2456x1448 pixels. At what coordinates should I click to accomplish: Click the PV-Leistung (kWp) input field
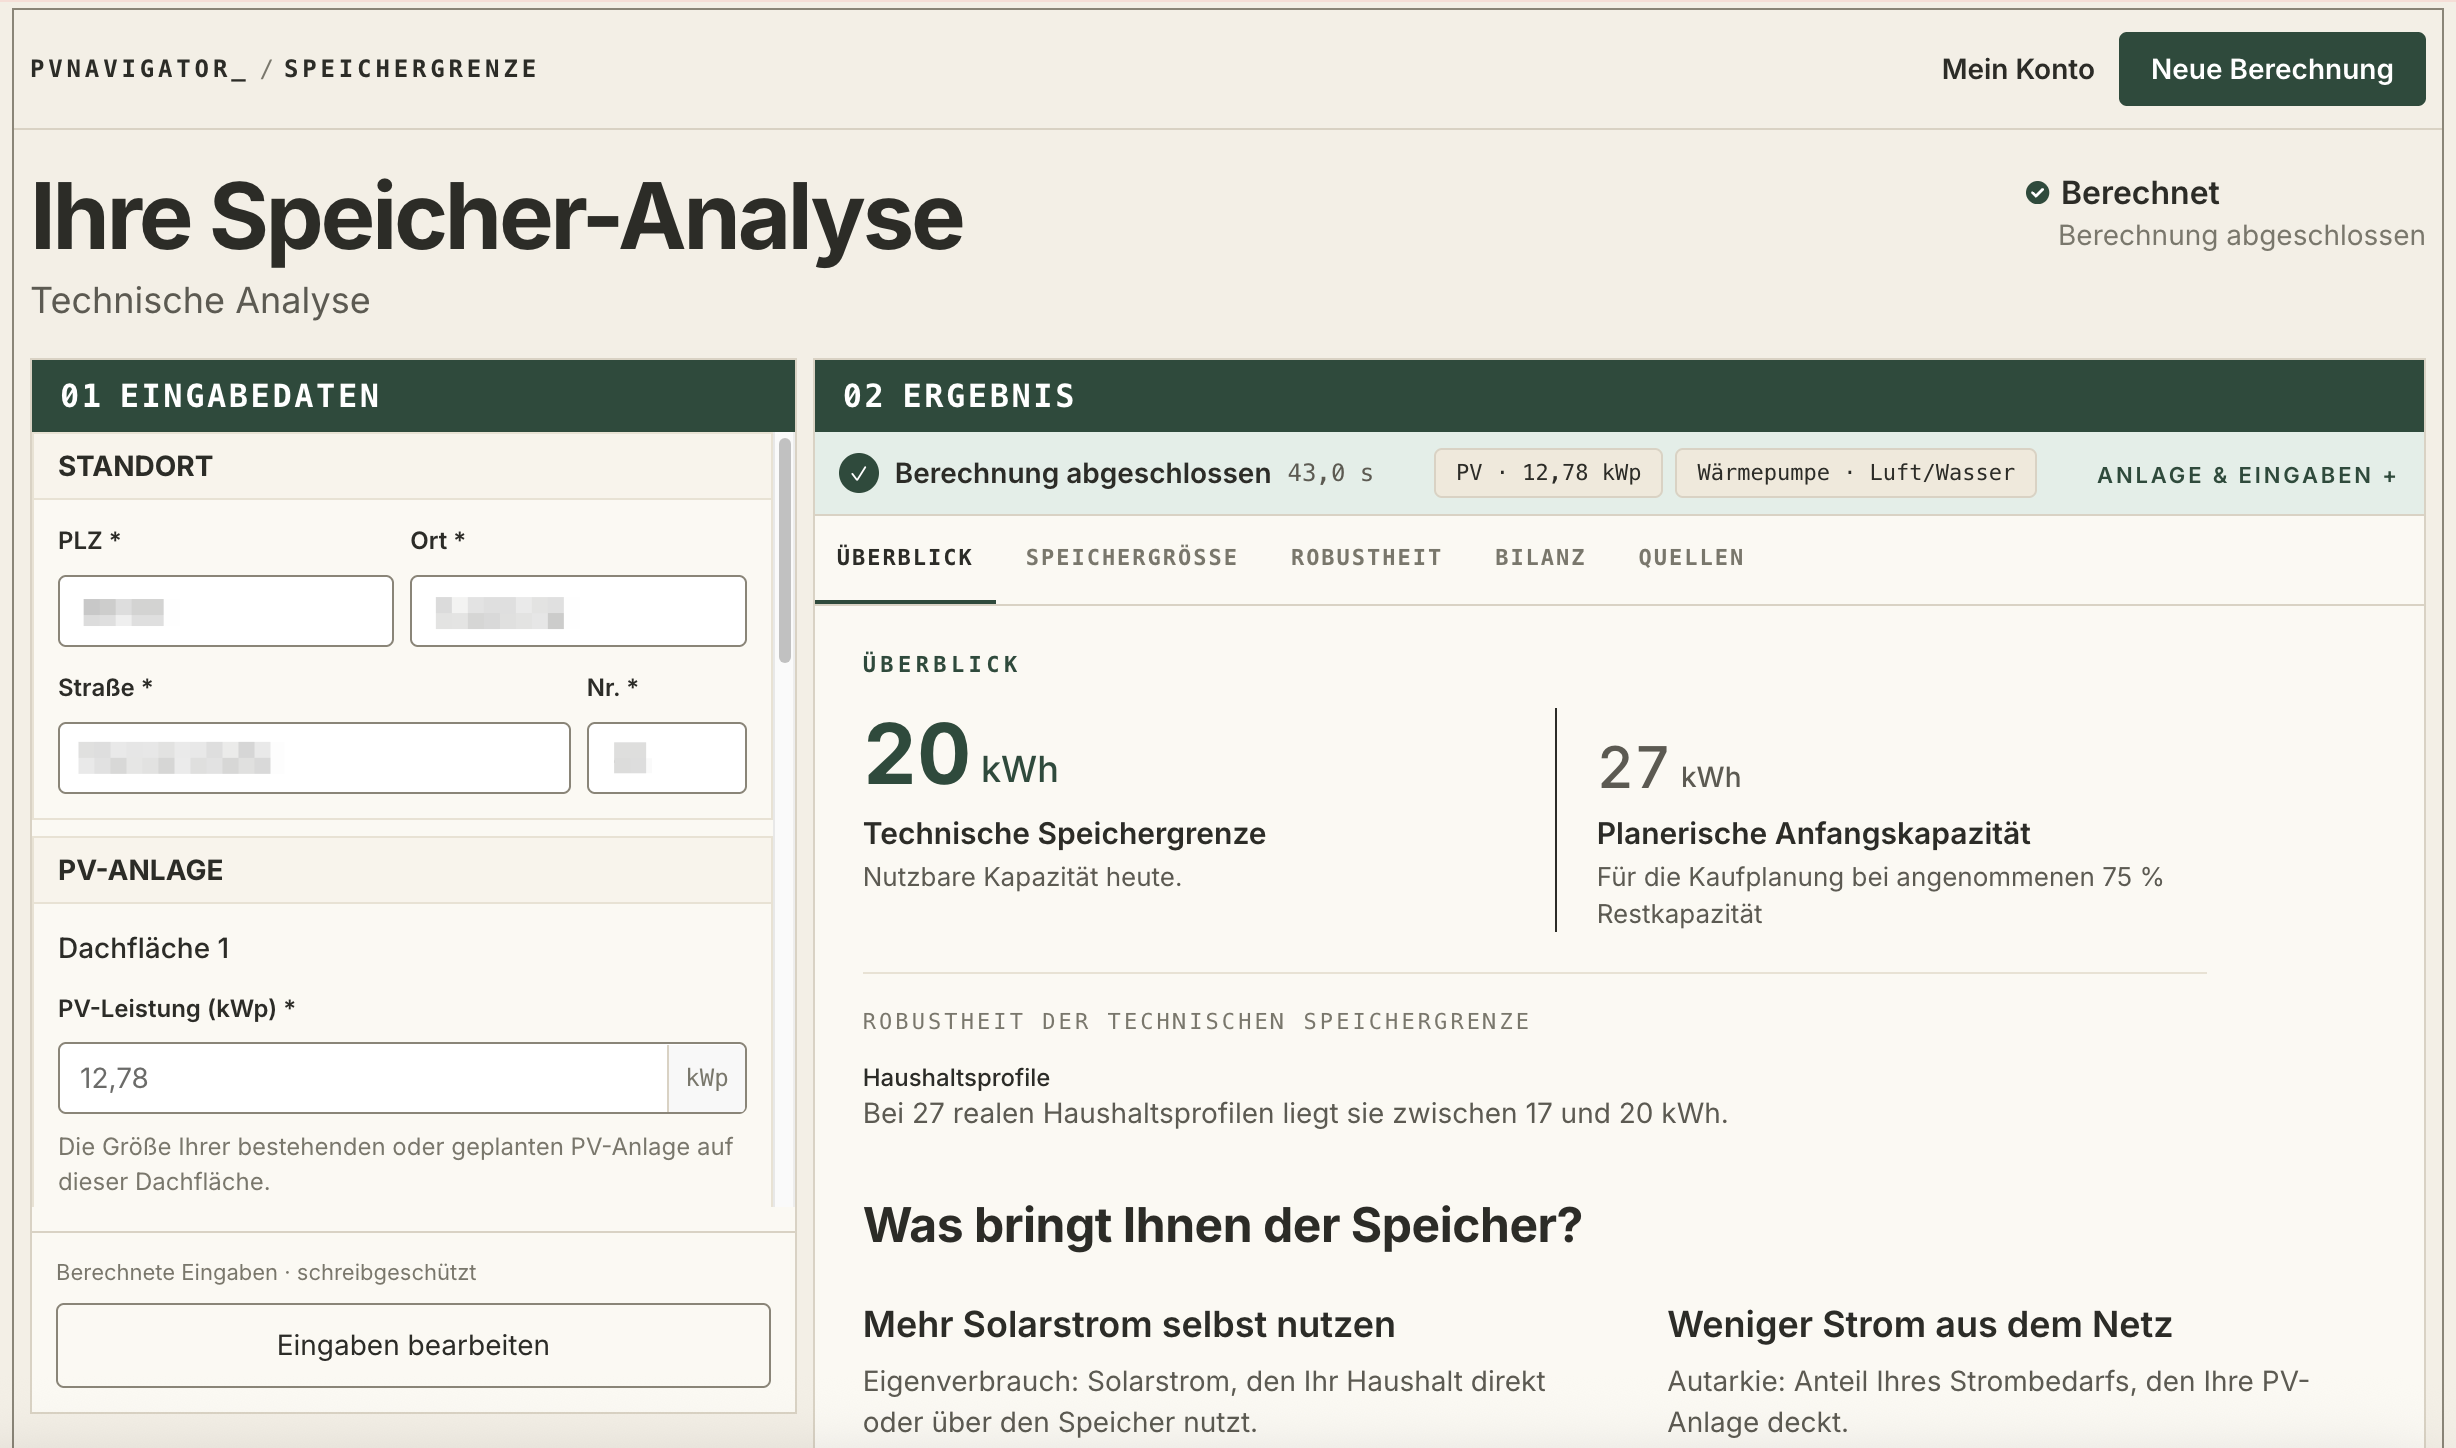pyautogui.click(x=363, y=1078)
